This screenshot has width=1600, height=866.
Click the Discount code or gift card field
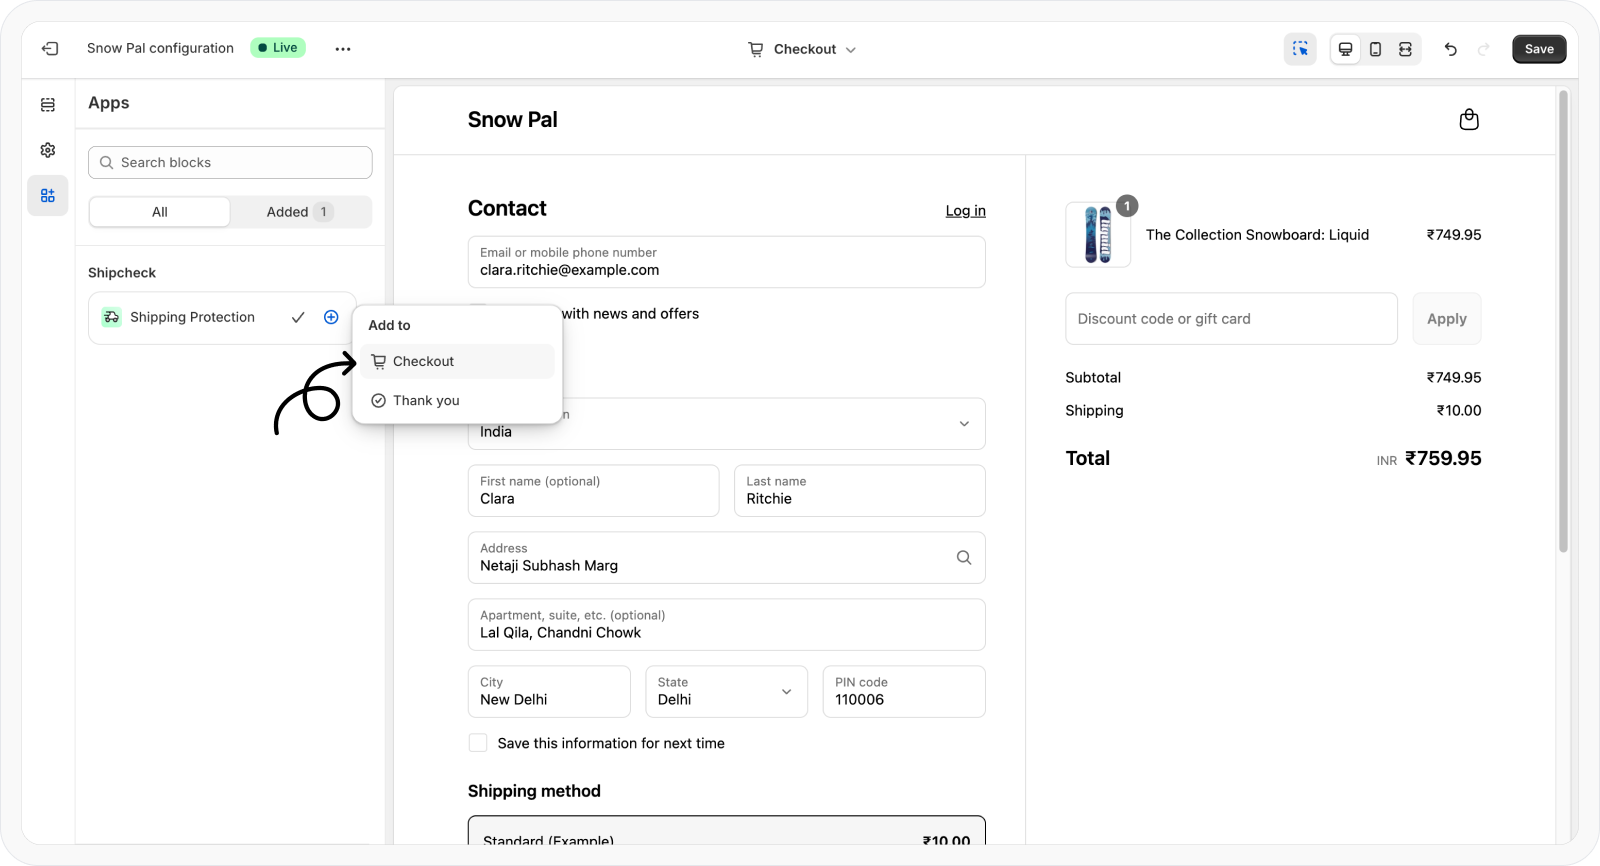coord(1231,319)
